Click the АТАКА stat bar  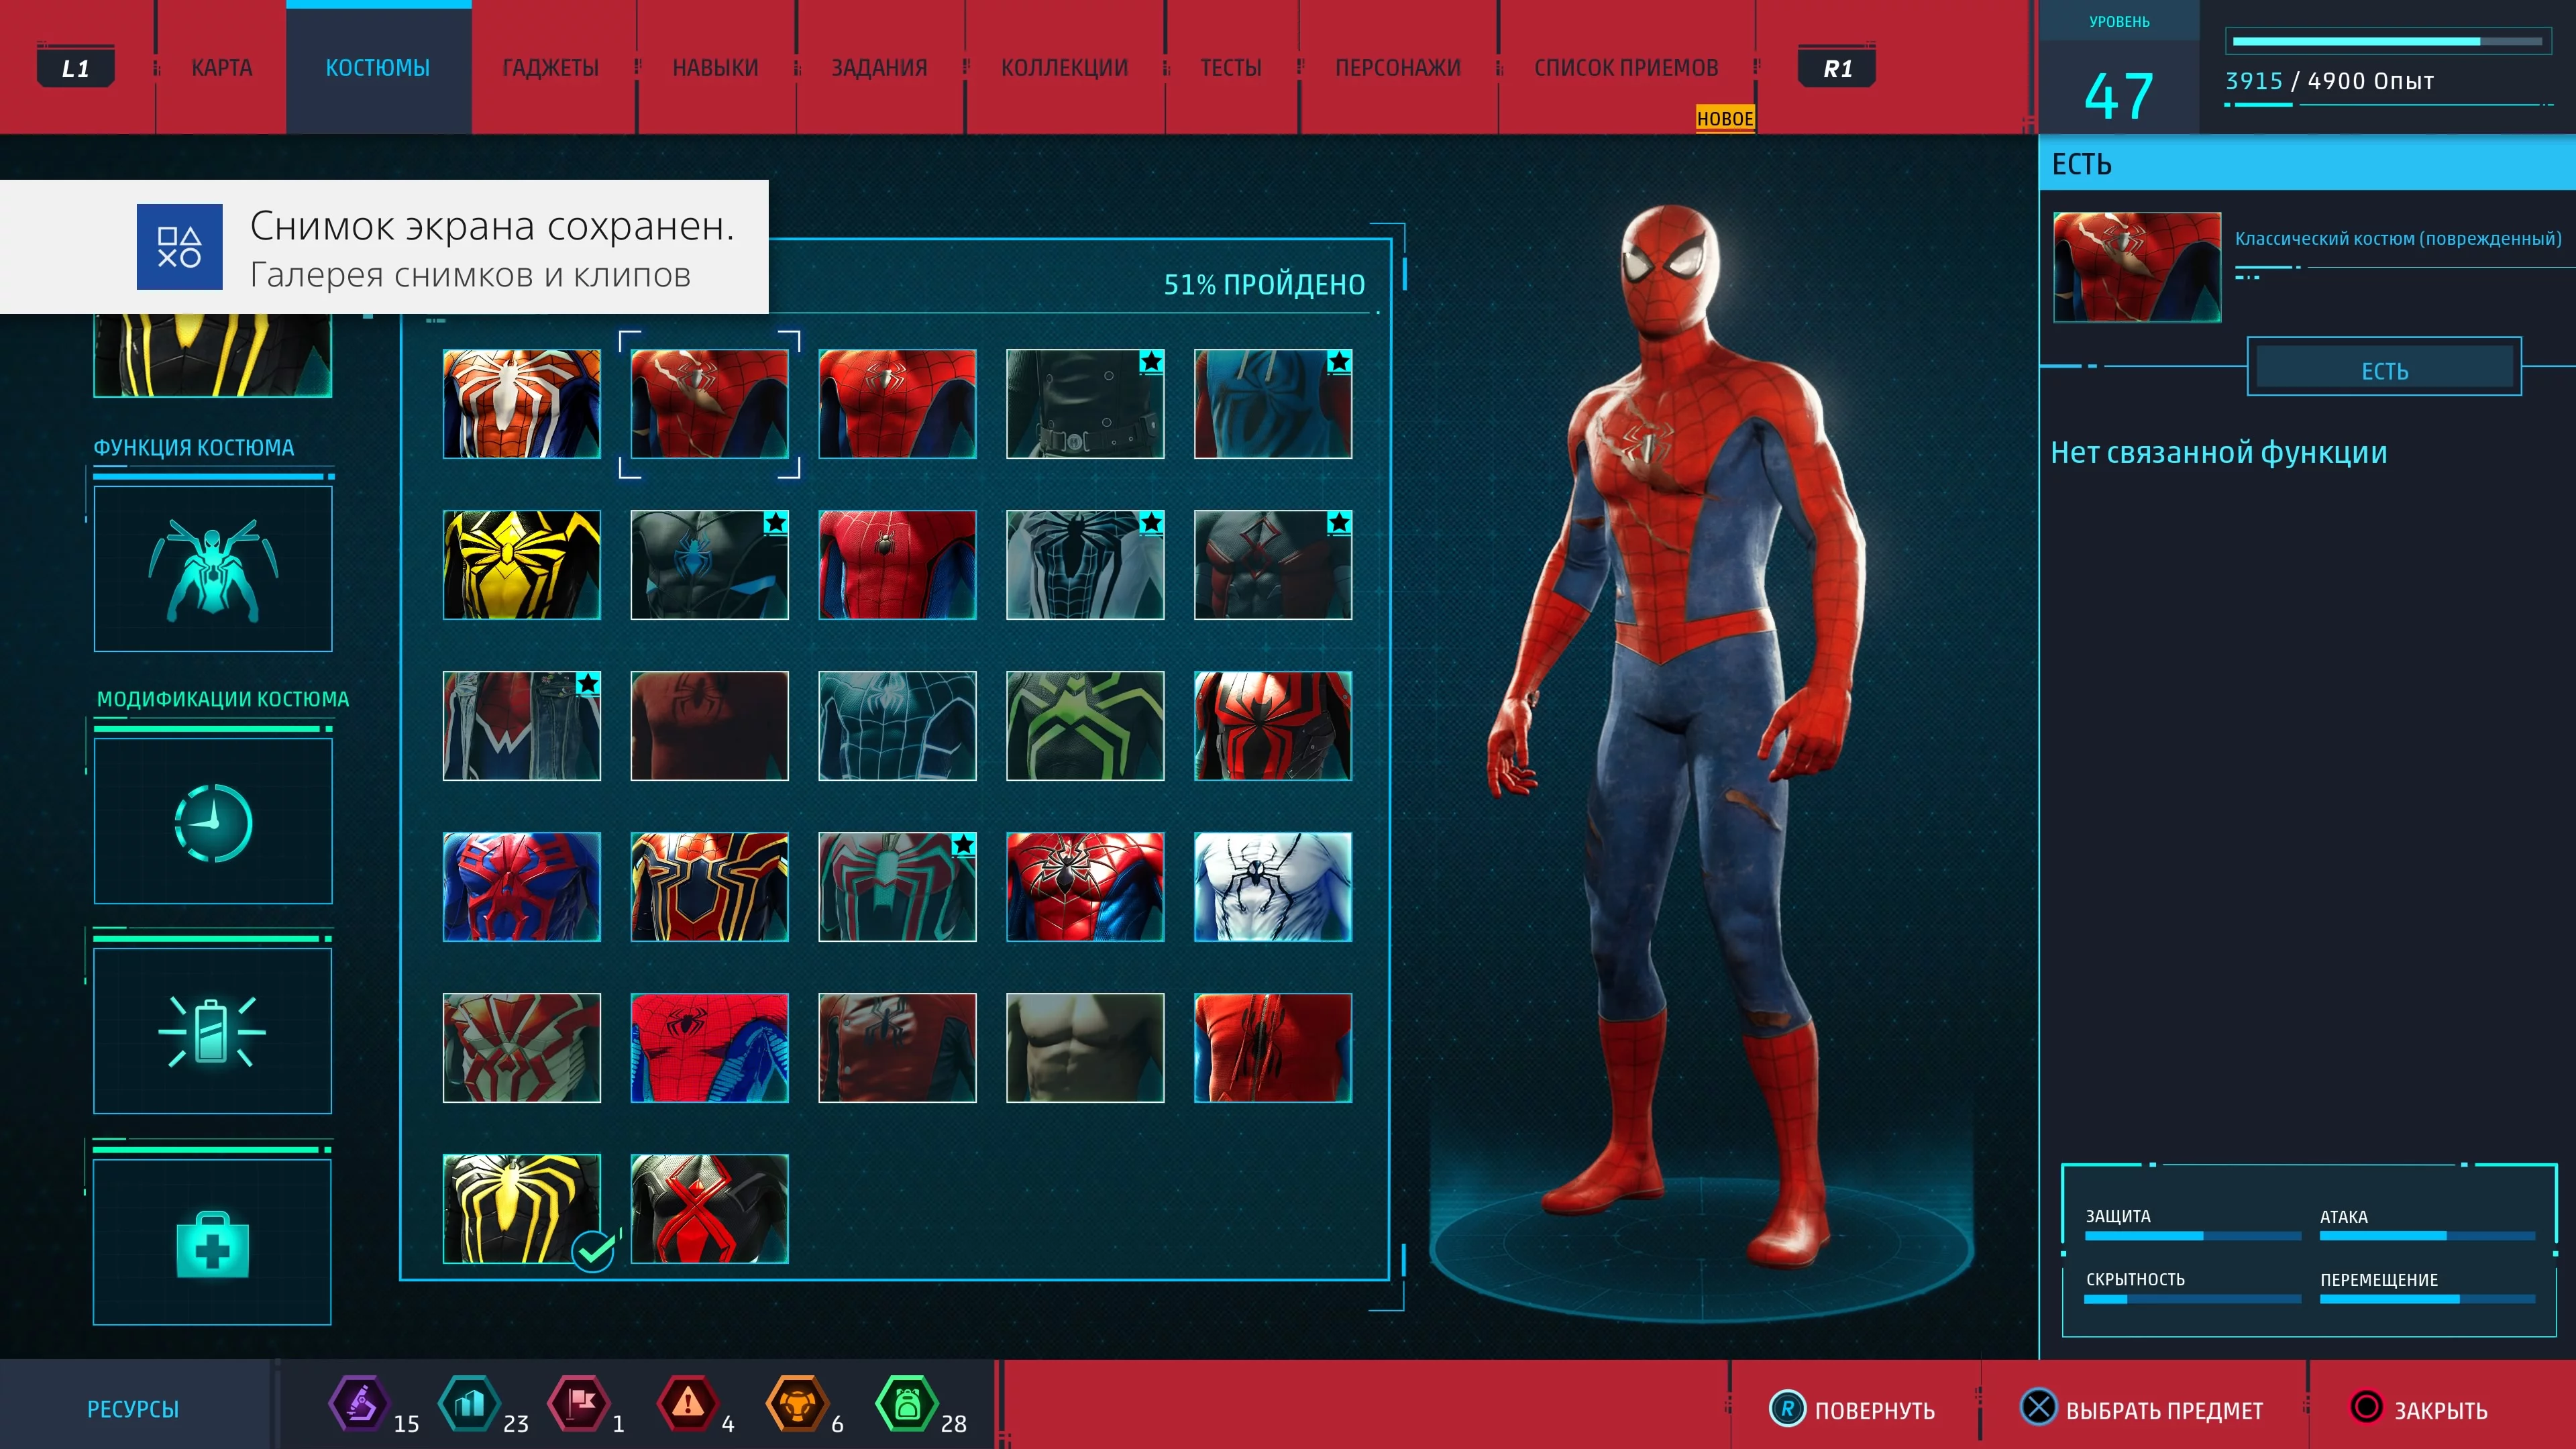point(2427,1236)
